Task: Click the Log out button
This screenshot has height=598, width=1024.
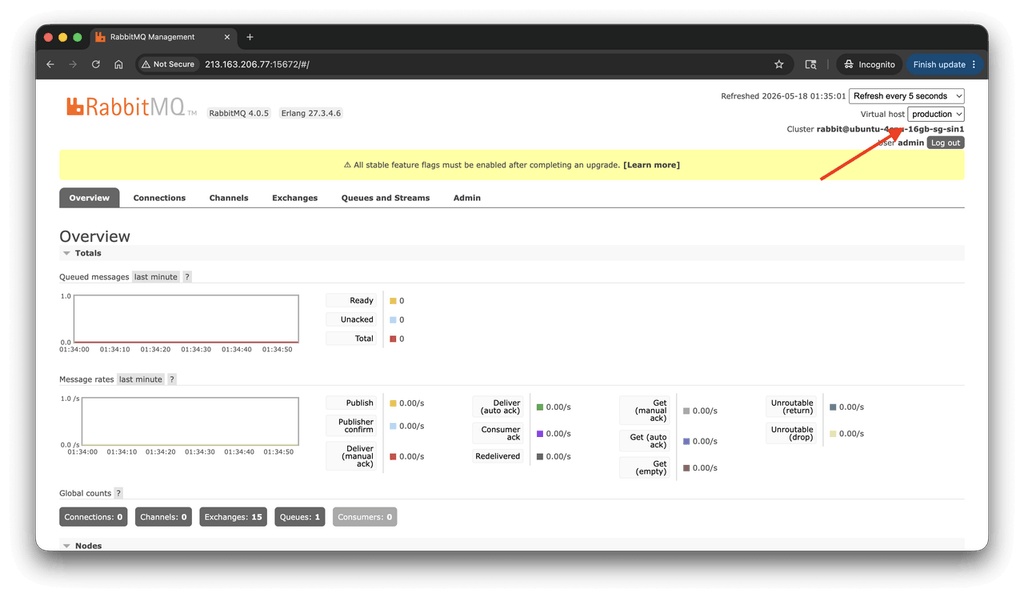Action: 945,143
